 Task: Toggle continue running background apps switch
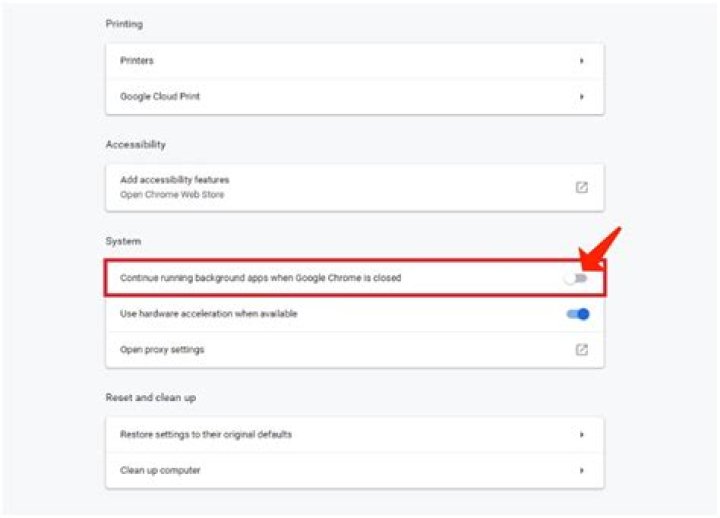[x=575, y=278]
